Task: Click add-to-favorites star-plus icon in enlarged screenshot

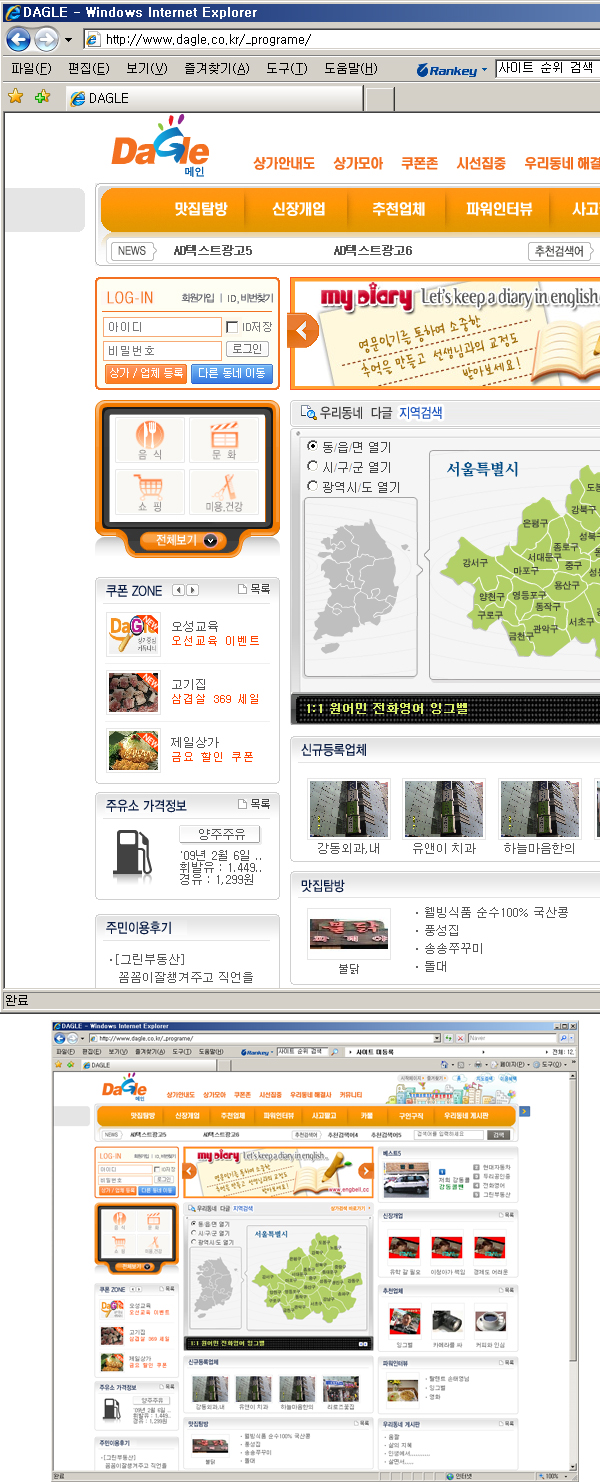Action: (x=42, y=97)
